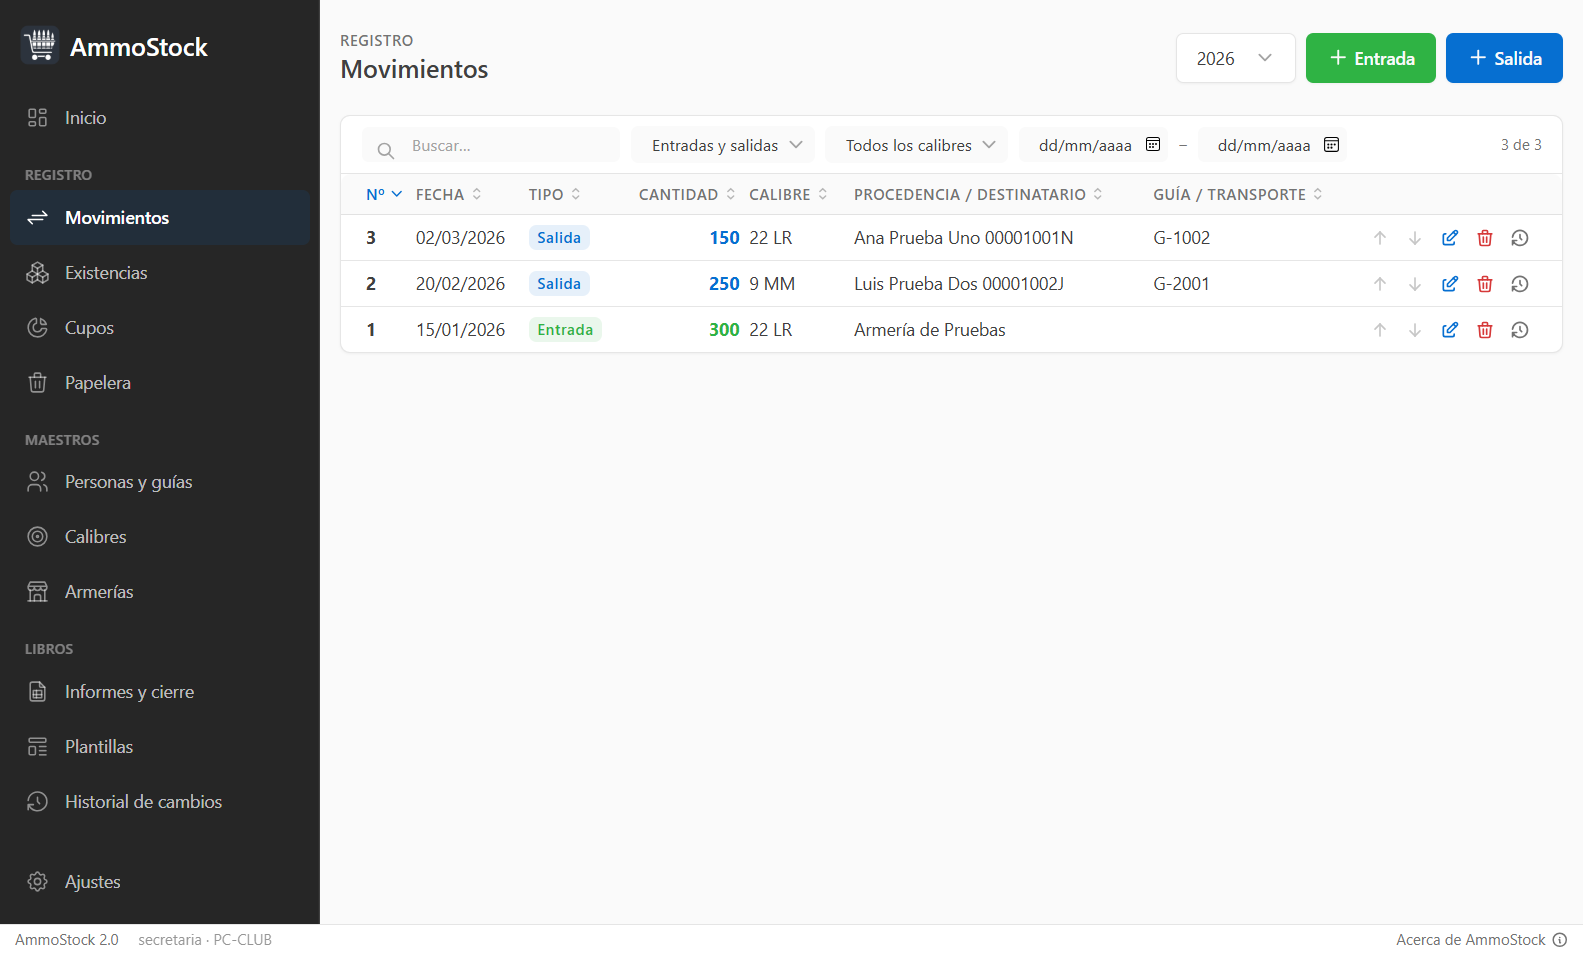
Task: Sort by Procedencia / Destinatario column
Action: click(979, 194)
